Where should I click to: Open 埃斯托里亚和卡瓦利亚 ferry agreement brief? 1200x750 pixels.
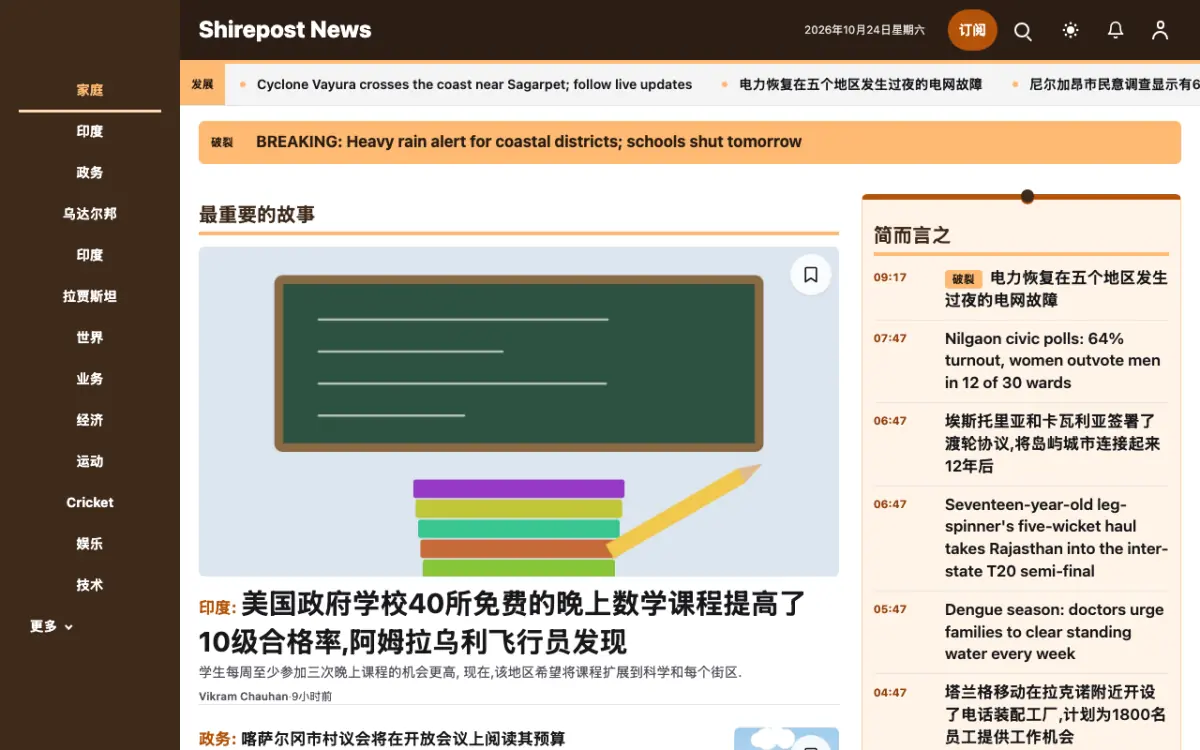pyautogui.click(x=1053, y=444)
